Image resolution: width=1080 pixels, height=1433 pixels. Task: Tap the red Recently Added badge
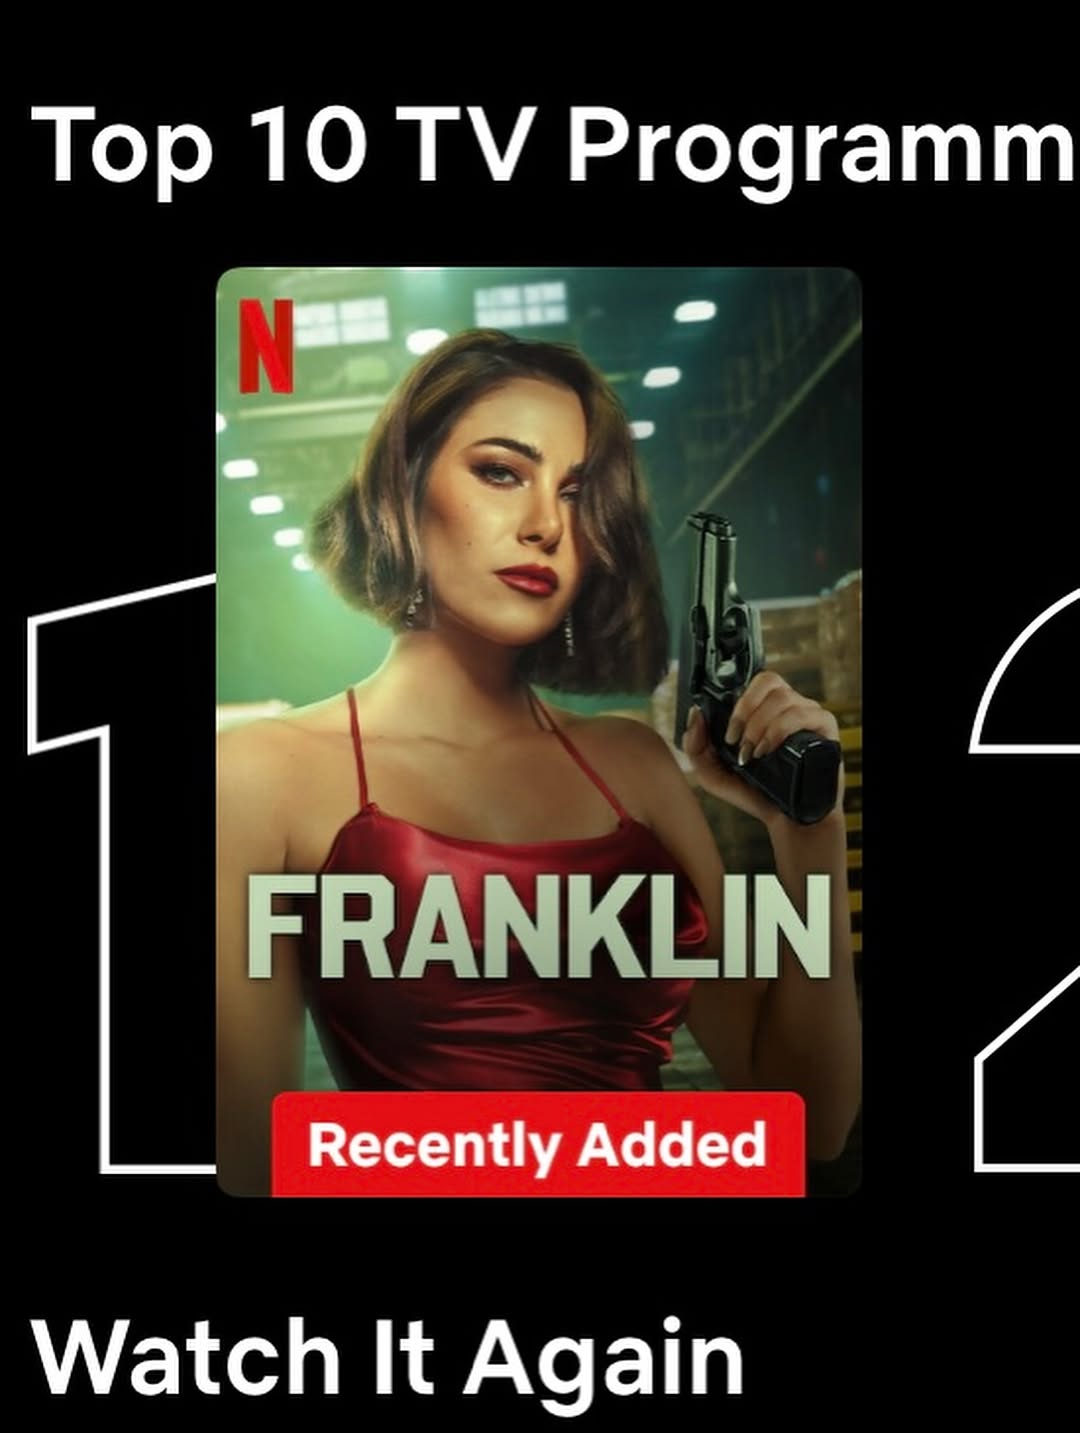[539, 1144]
